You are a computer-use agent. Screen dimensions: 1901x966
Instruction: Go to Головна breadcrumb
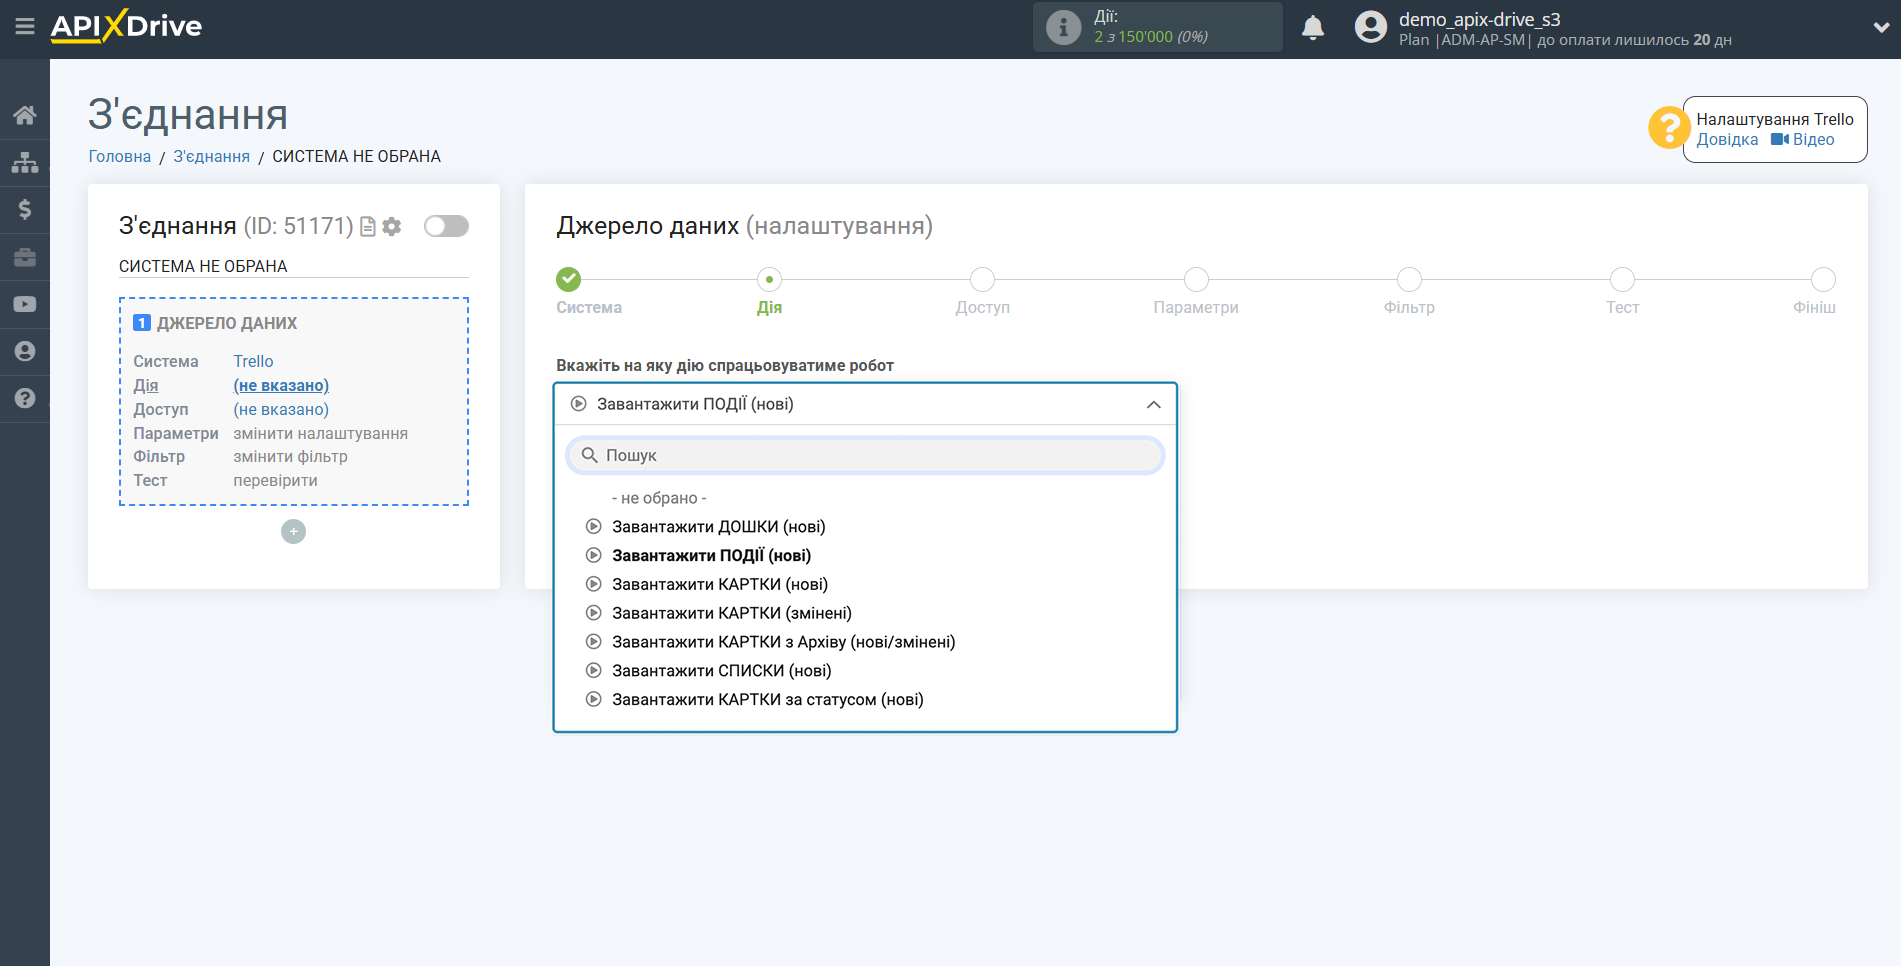click(120, 156)
